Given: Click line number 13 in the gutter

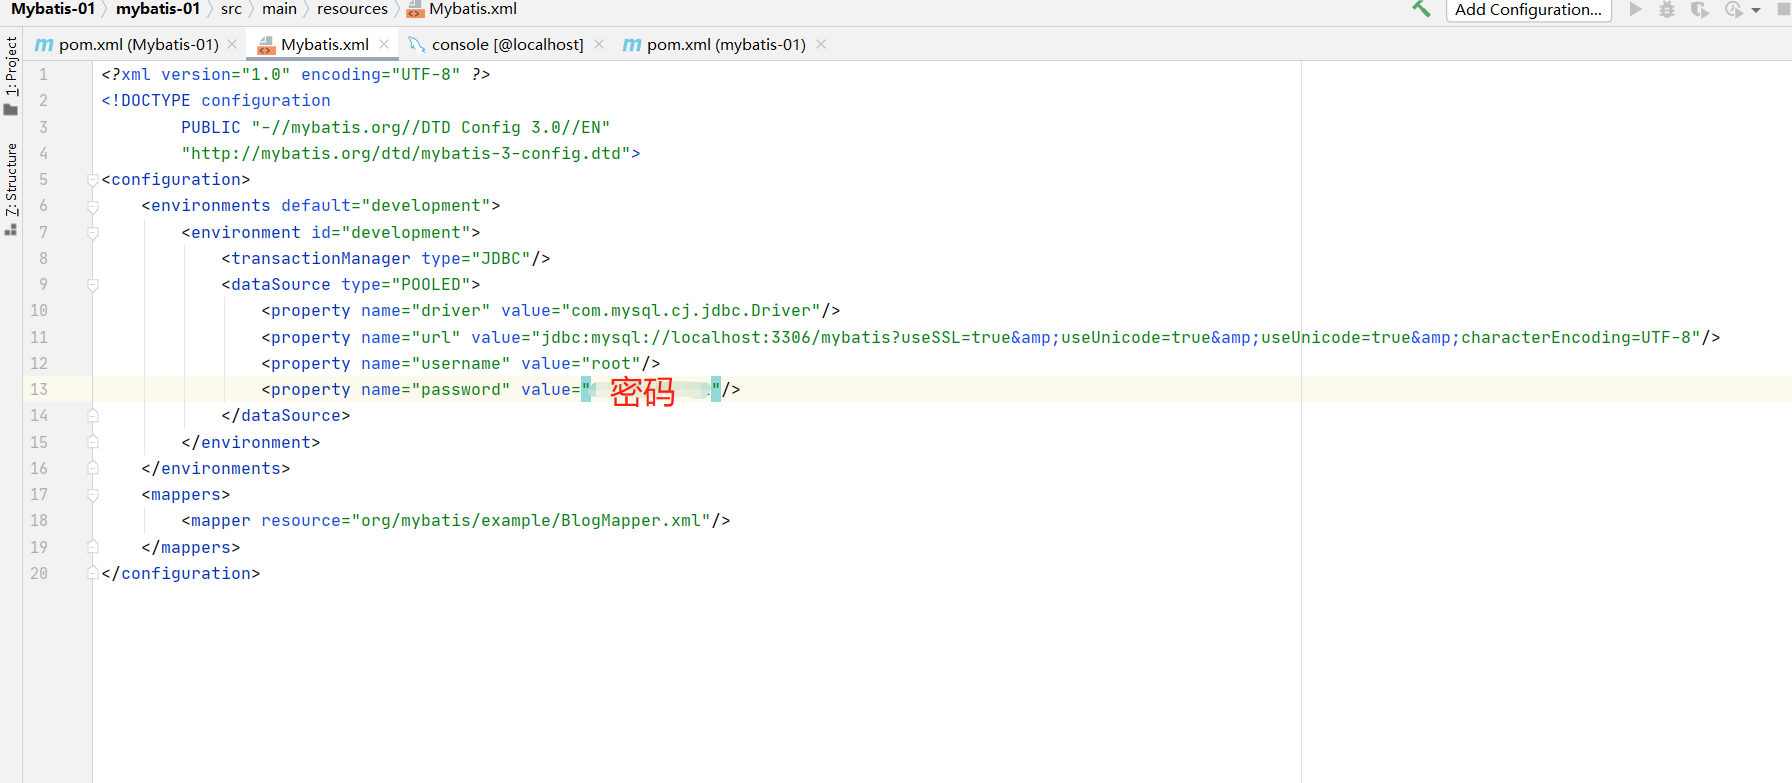Looking at the screenshot, I should pyautogui.click(x=39, y=389).
